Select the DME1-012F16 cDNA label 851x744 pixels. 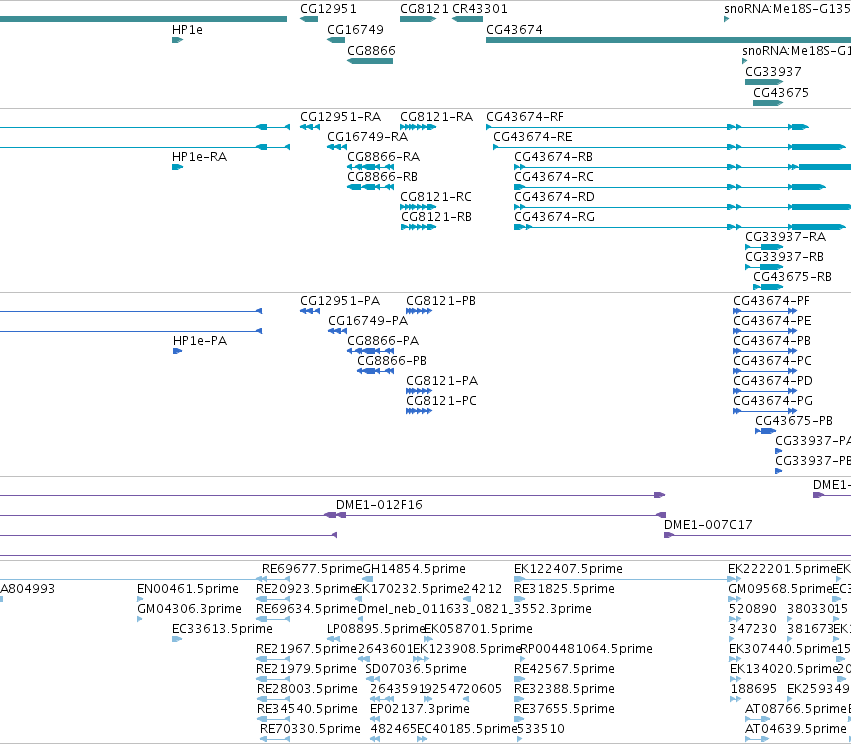click(379, 505)
